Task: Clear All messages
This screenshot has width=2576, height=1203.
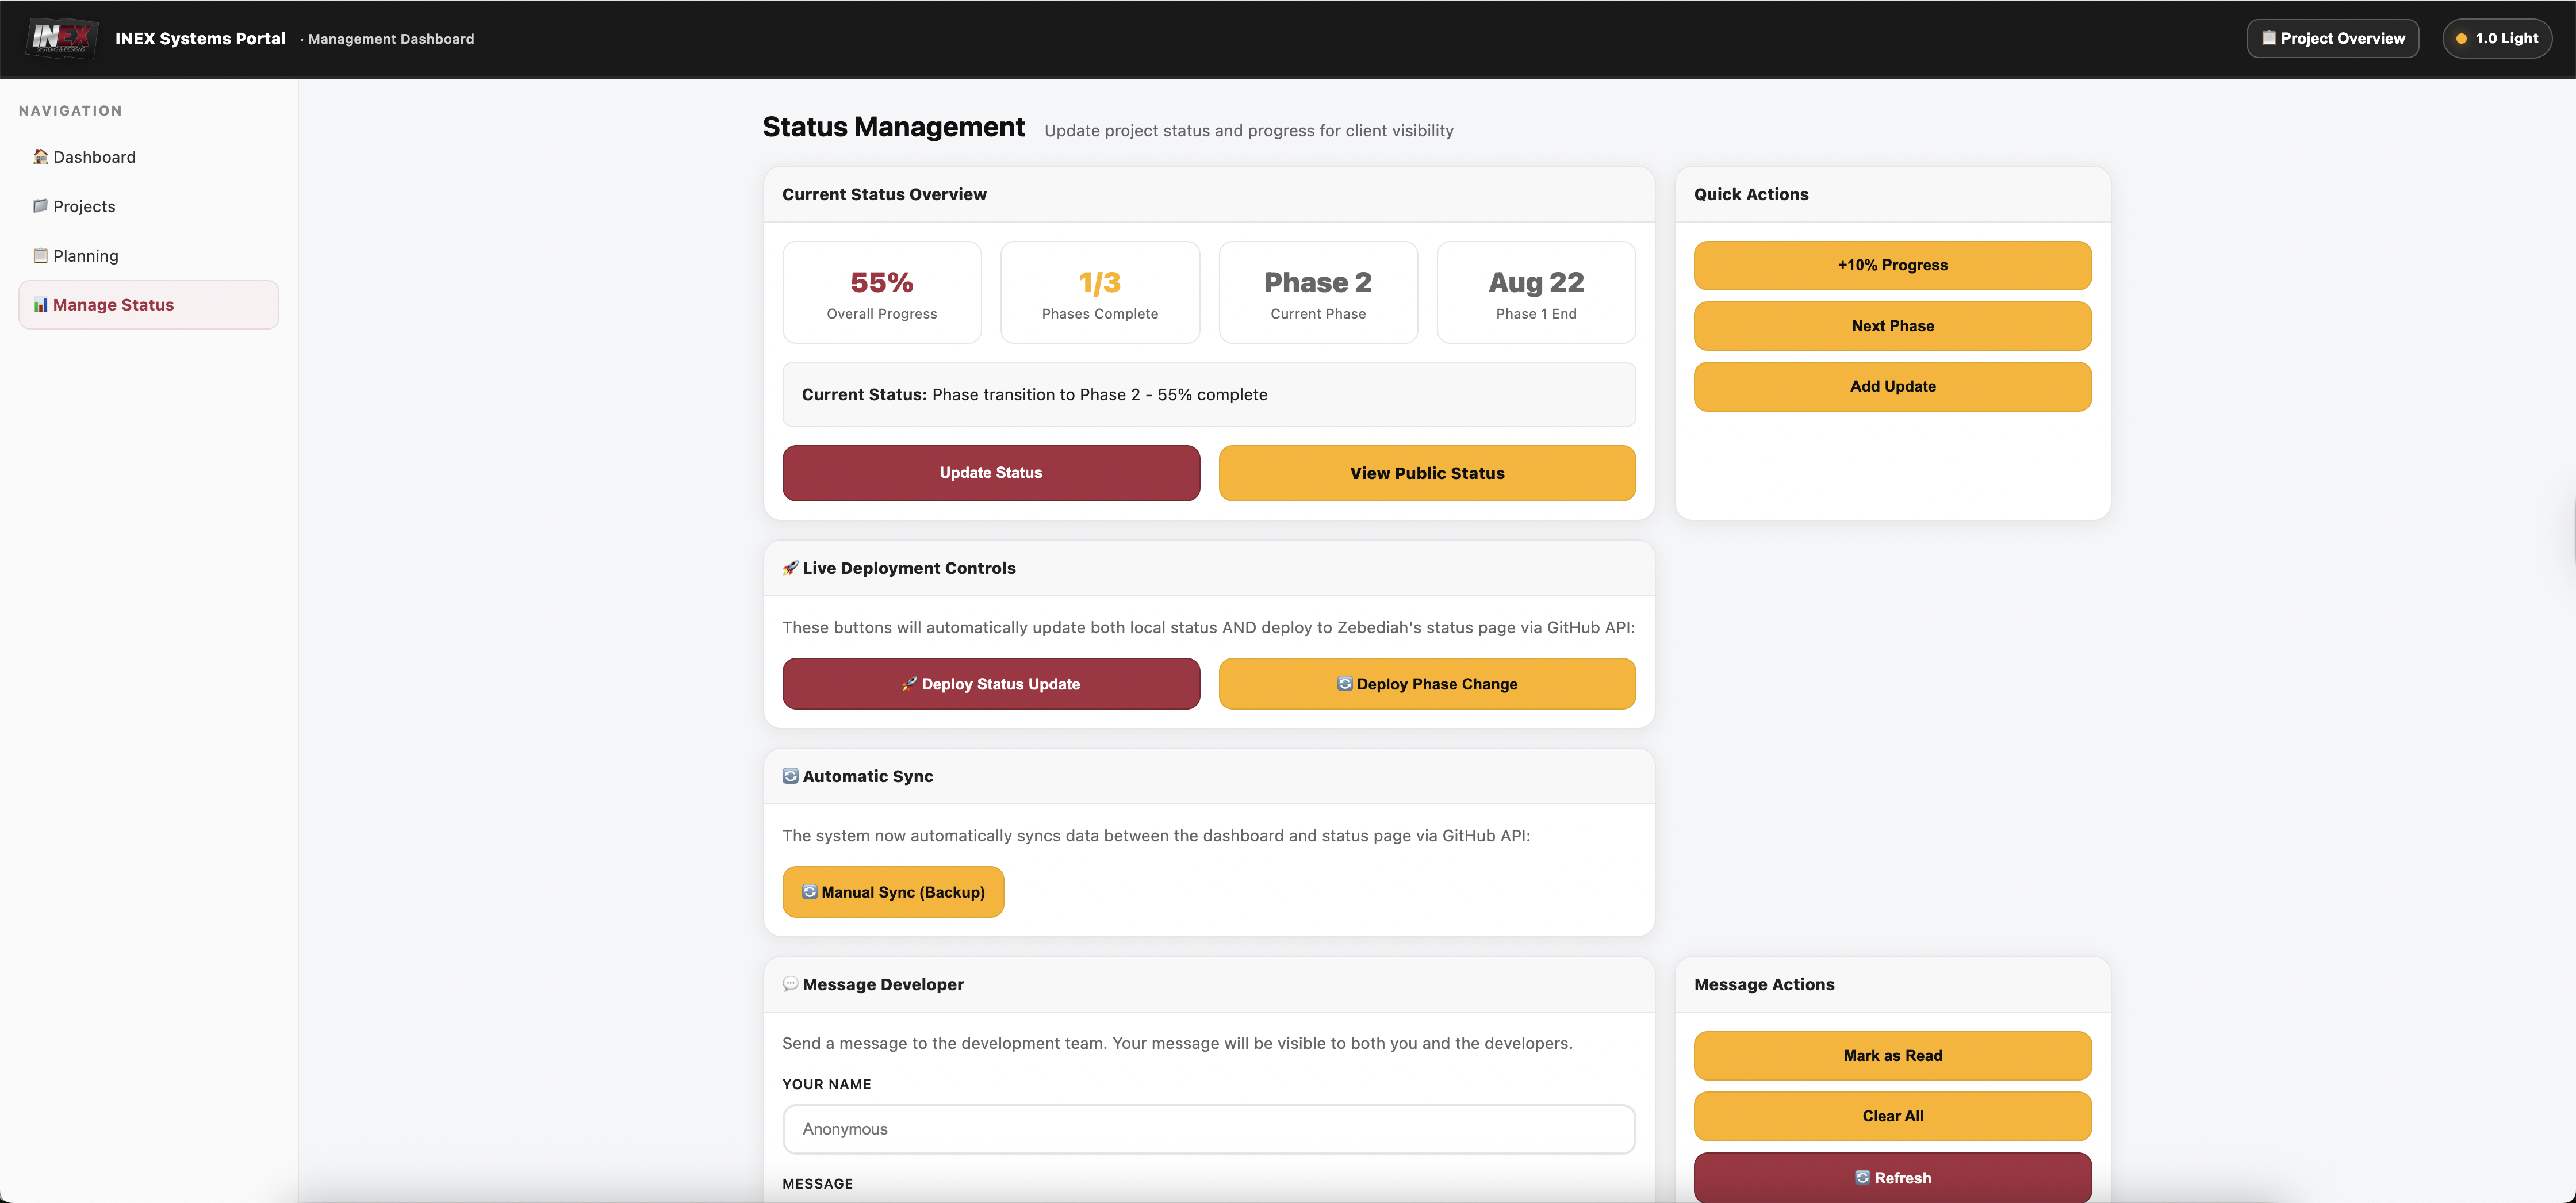Action: click(1892, 1116)
